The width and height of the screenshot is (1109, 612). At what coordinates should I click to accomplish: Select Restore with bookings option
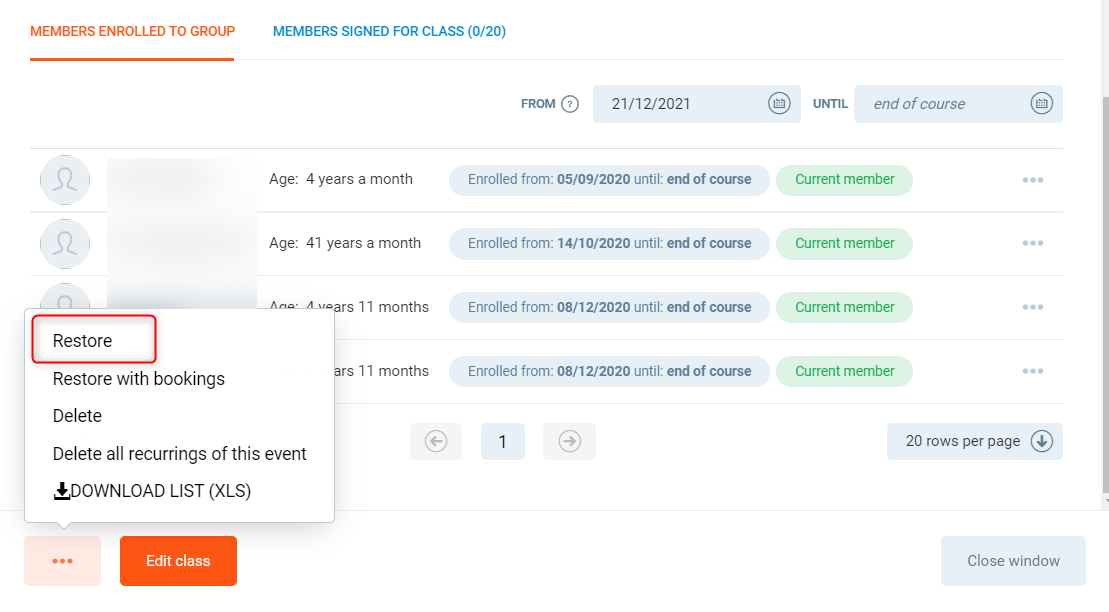pos(139,379)
